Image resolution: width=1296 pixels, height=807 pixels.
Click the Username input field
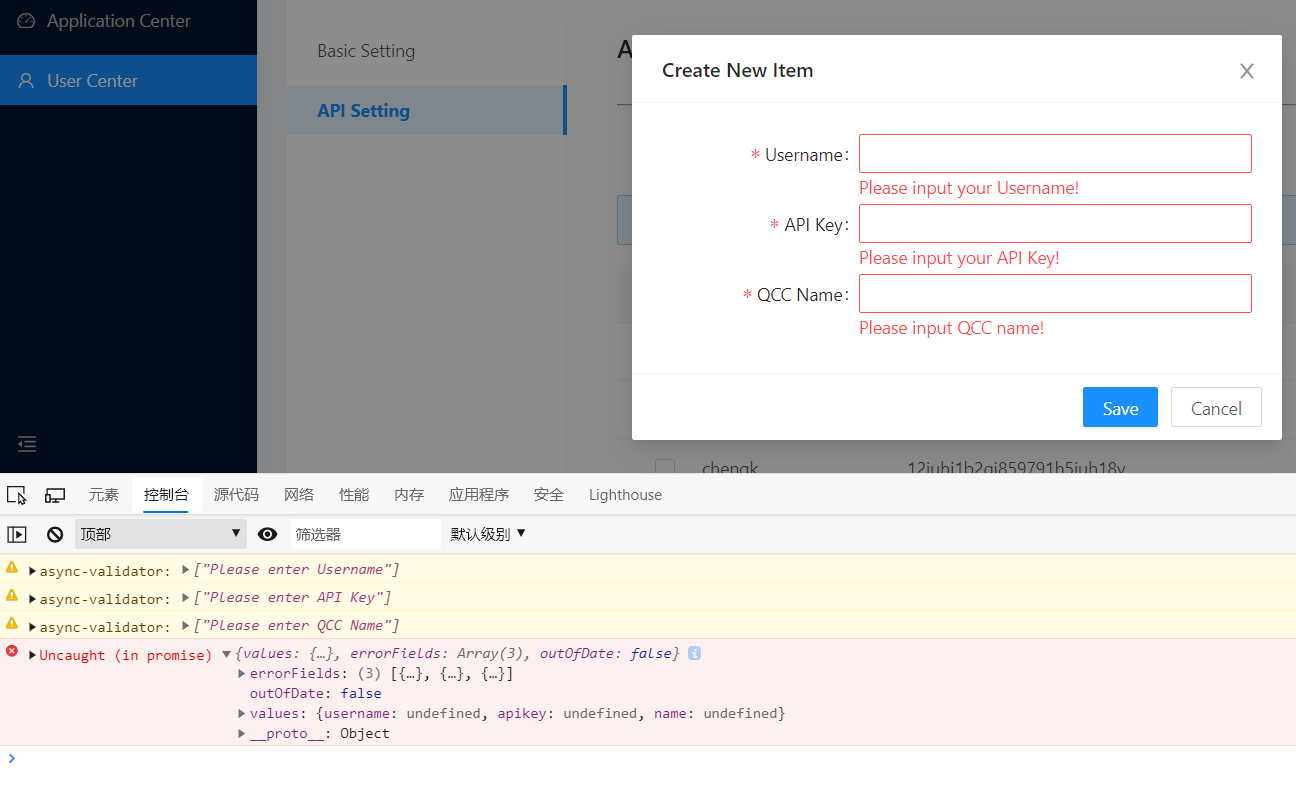click(x=1054, y=153)
